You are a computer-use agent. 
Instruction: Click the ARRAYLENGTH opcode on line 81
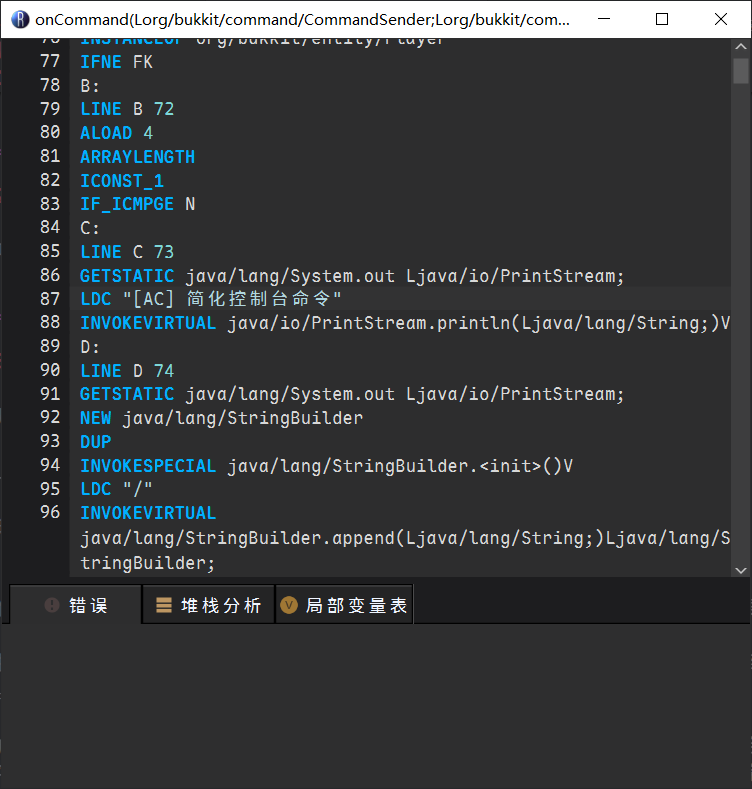[x=137, y=157]
